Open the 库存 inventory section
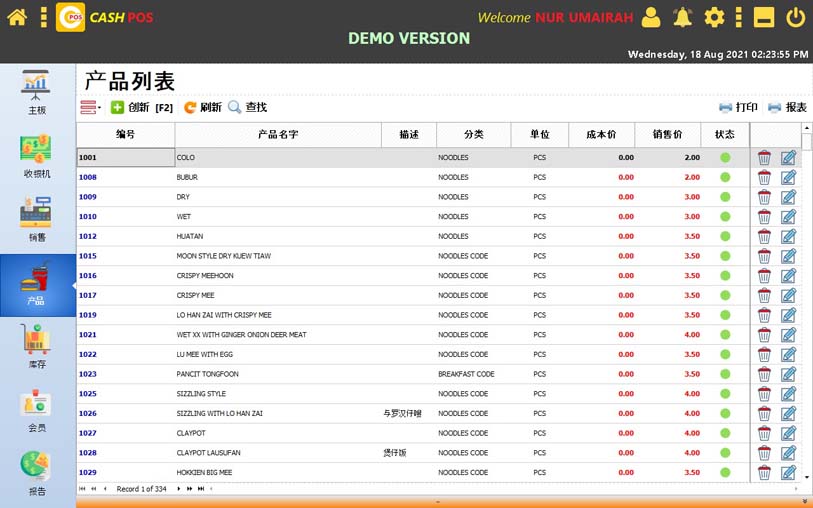Screen dimensions: 813x508 [36, 346]
